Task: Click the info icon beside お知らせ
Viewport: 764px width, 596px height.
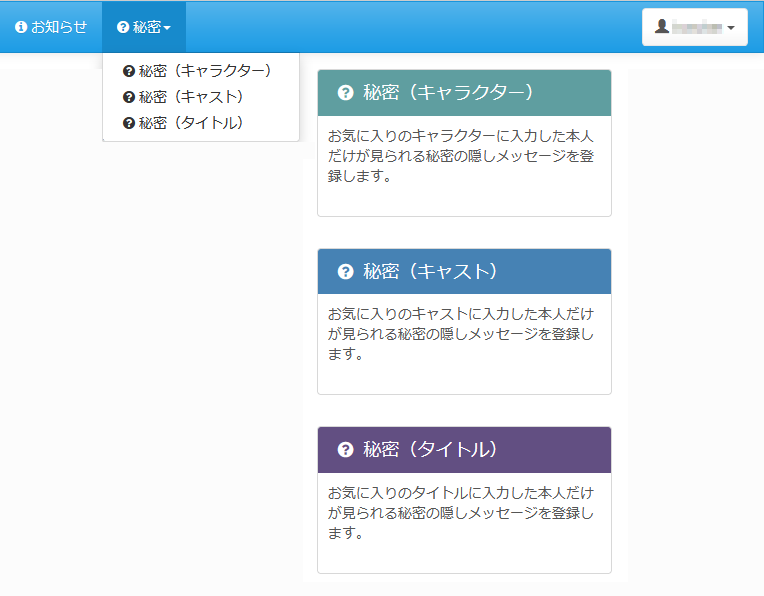Action: 21,27
